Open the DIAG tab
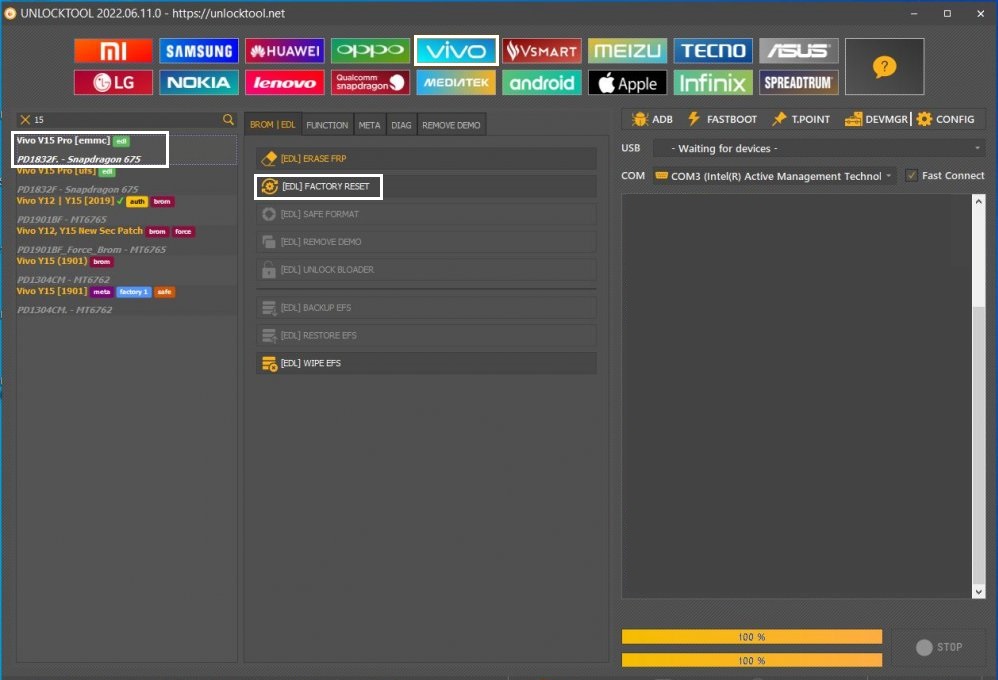The width and height of the screenshot is (998, 680). click(x=401, y=125)
